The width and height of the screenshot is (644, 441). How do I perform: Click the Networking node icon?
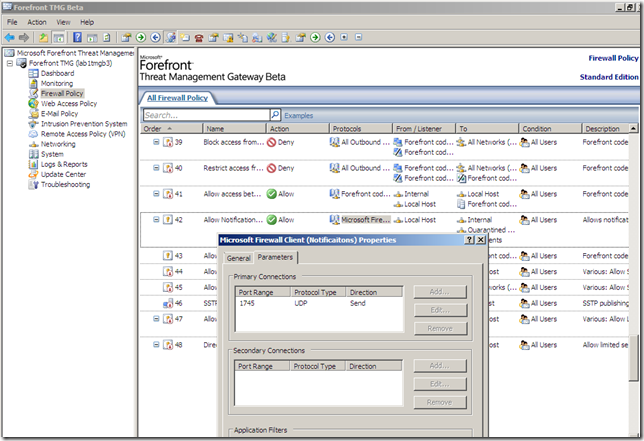point(34,144)
